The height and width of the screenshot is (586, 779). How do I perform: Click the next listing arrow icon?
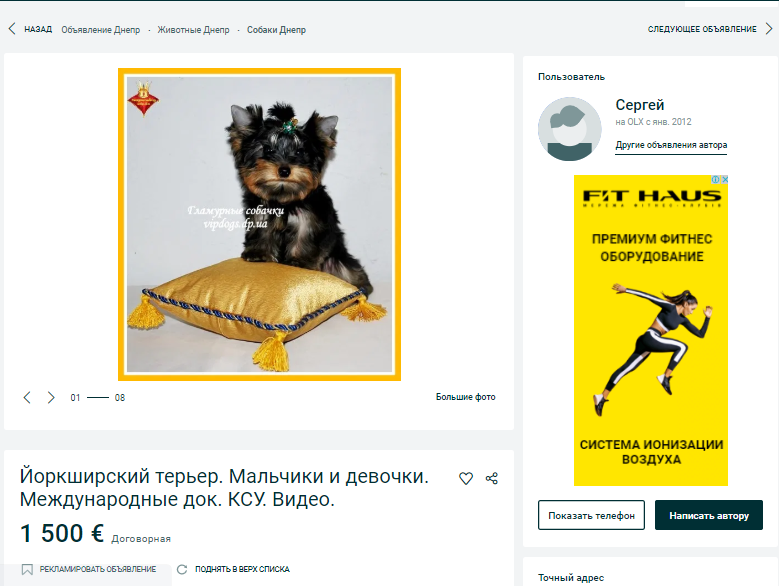[x=769, y=29]
